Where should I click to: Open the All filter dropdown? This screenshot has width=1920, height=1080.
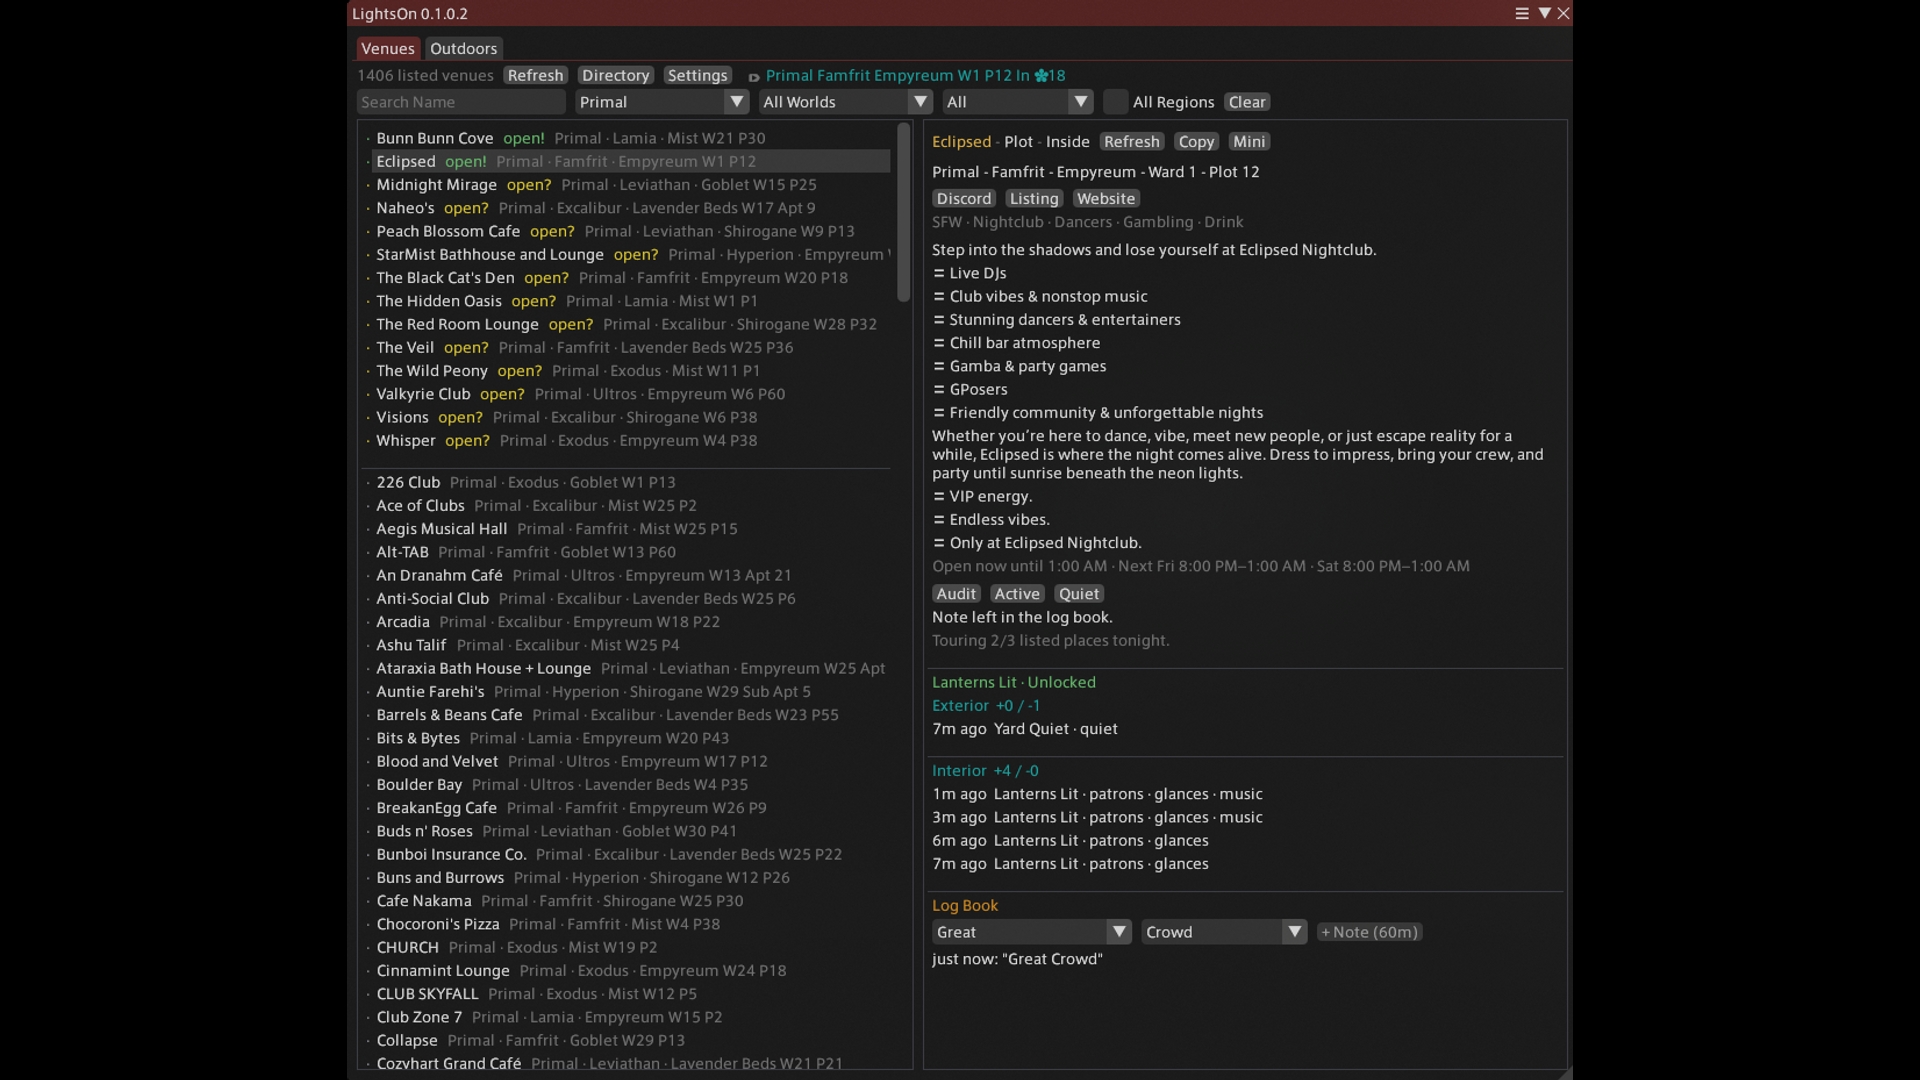(x=1017, y=102)
